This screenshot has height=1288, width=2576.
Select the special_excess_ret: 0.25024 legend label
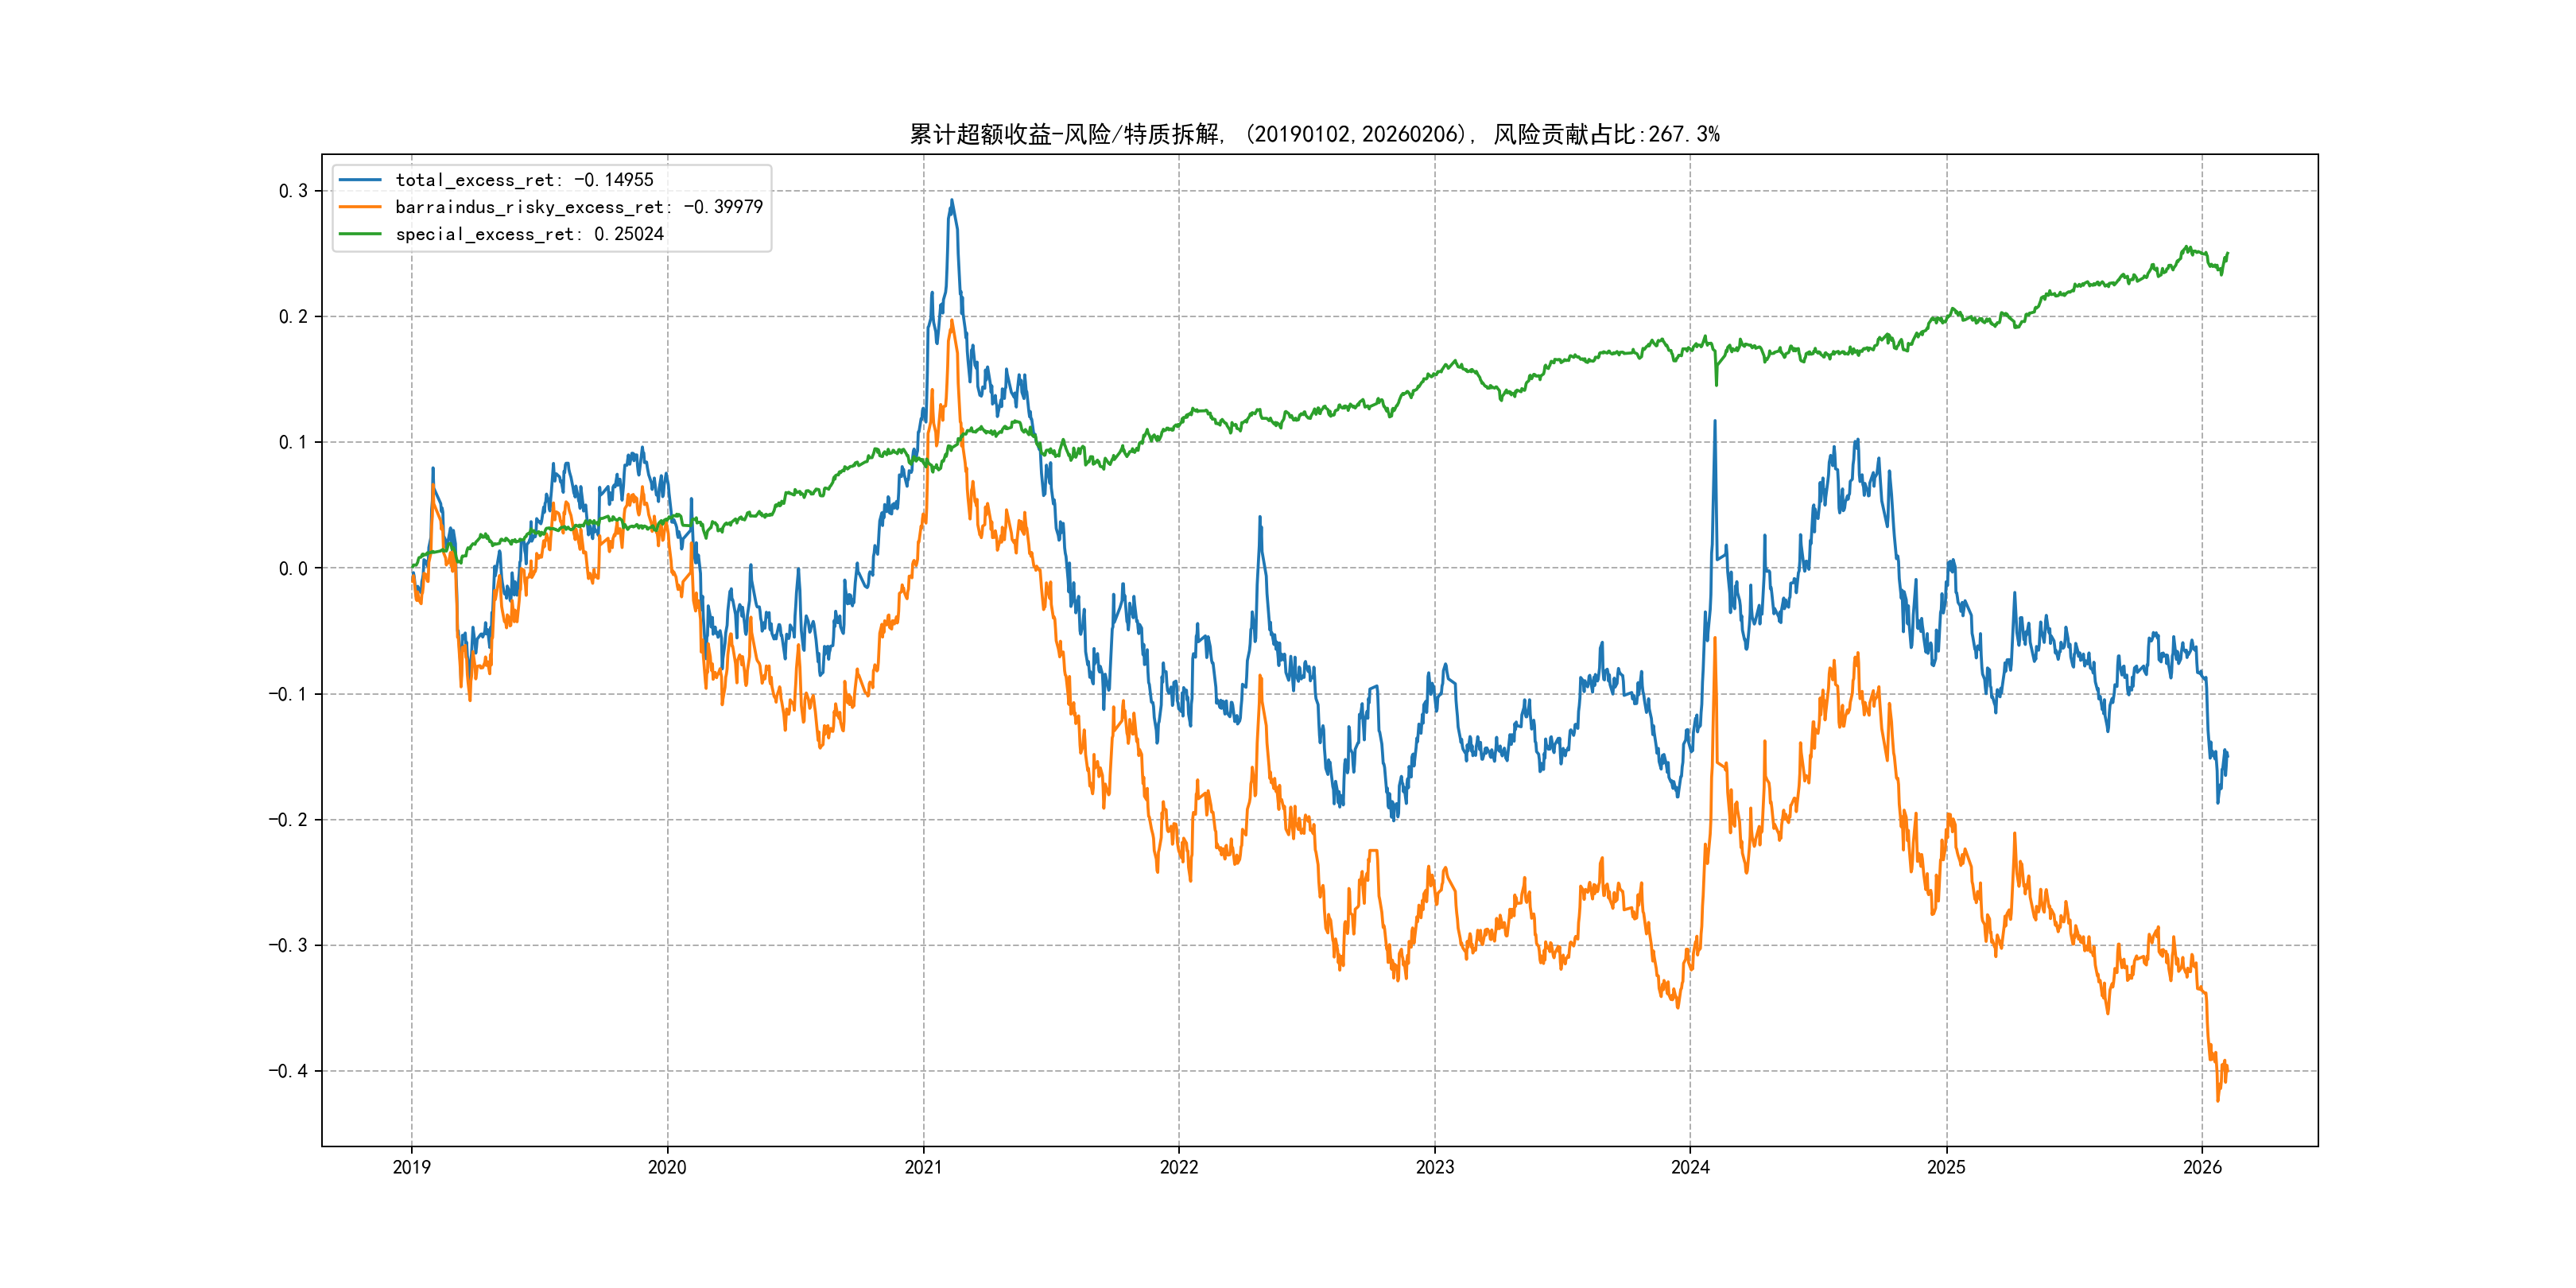coord(529,234)
